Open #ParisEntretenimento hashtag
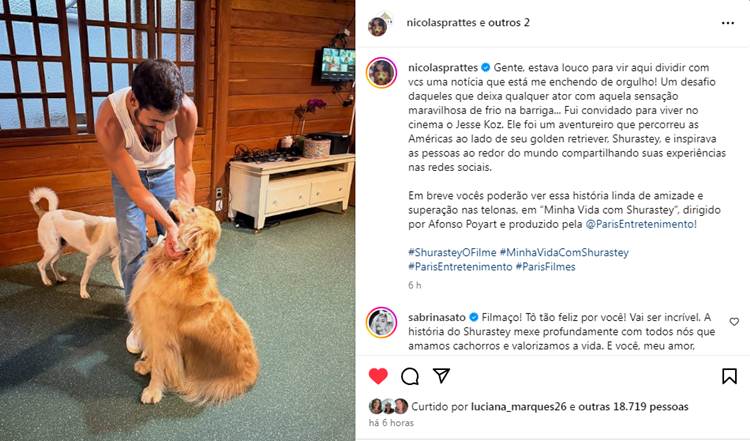This screenshot has width=750, height=441. [460, 267]
